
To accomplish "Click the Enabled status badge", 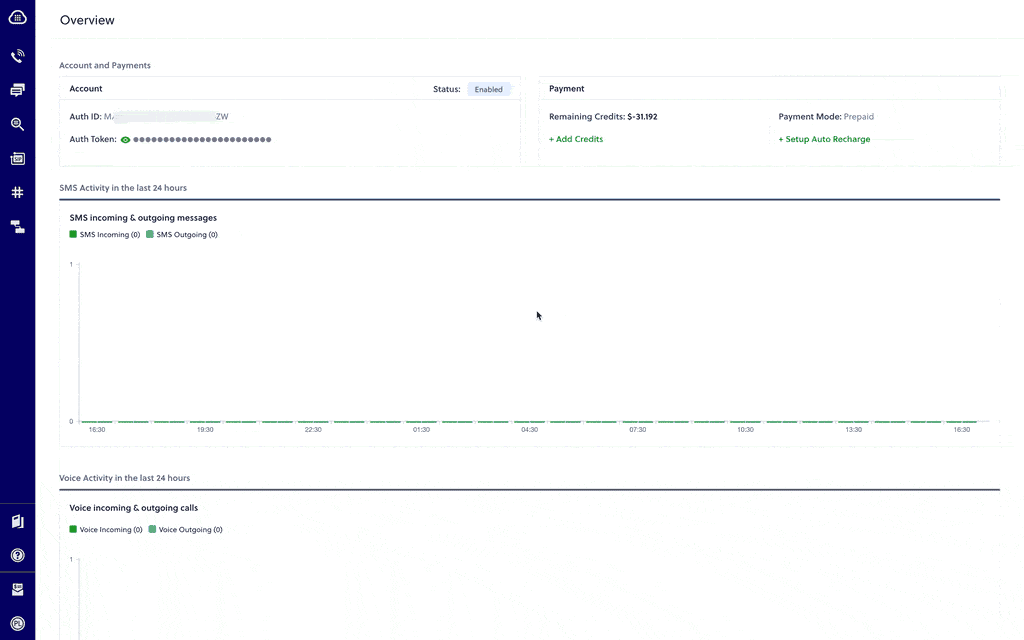I will coord(488,88).
